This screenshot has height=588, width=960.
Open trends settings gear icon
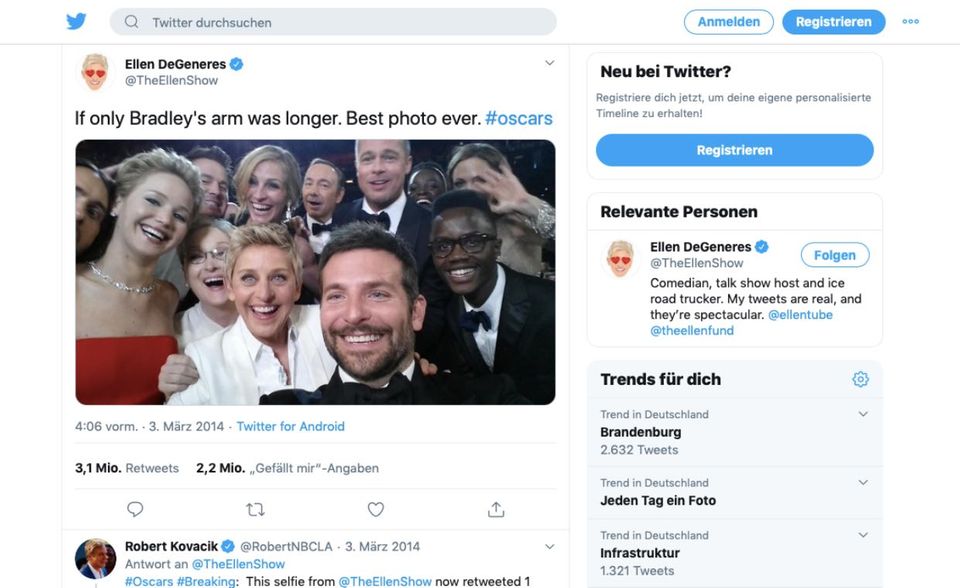tap(860, 379)
